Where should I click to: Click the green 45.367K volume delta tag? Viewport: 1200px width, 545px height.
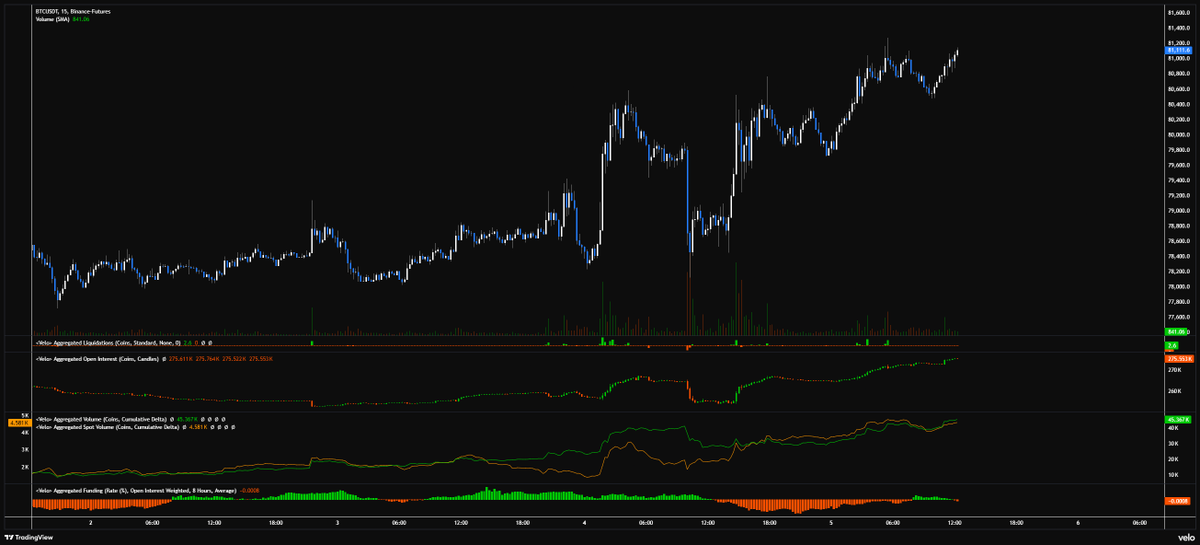pyautogui.click(x=1176, y=419)
